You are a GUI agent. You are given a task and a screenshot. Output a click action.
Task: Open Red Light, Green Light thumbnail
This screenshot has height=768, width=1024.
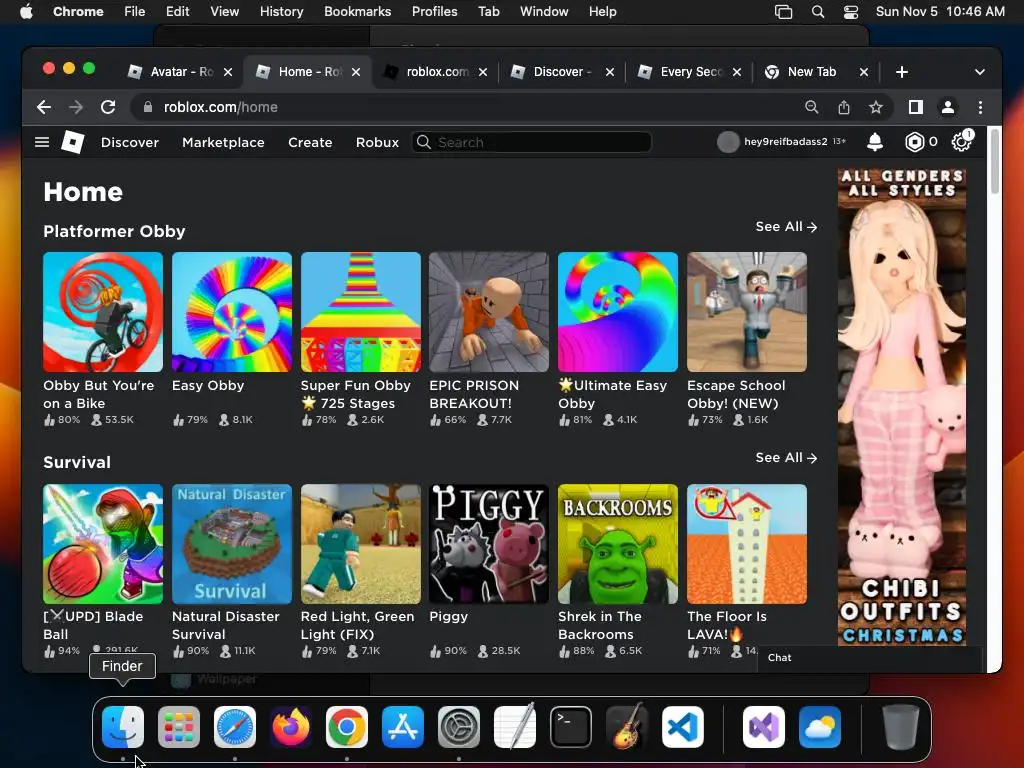[360, 544]
